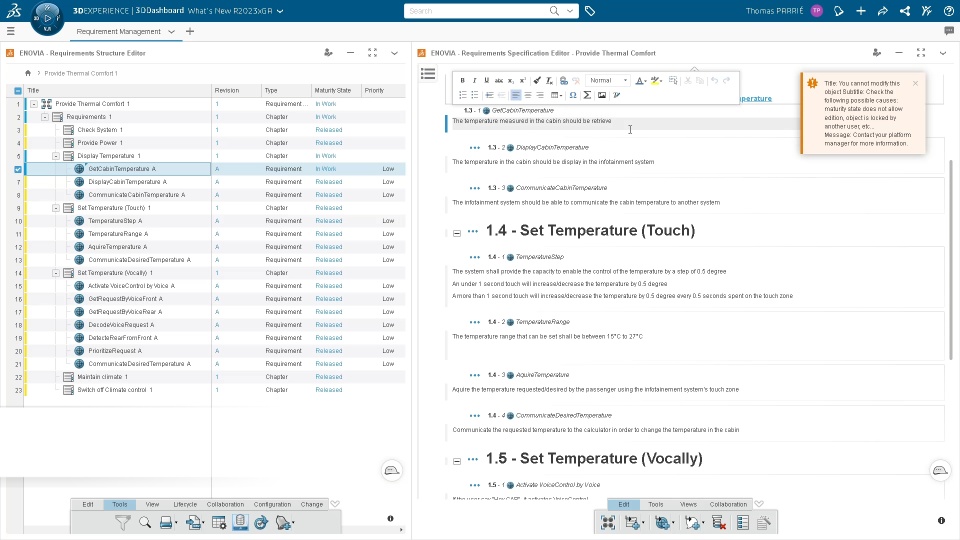Open What's New R2023xGA dashboard dropdown
This screenshot has width=960, height=540.
(x=280, y=11)
